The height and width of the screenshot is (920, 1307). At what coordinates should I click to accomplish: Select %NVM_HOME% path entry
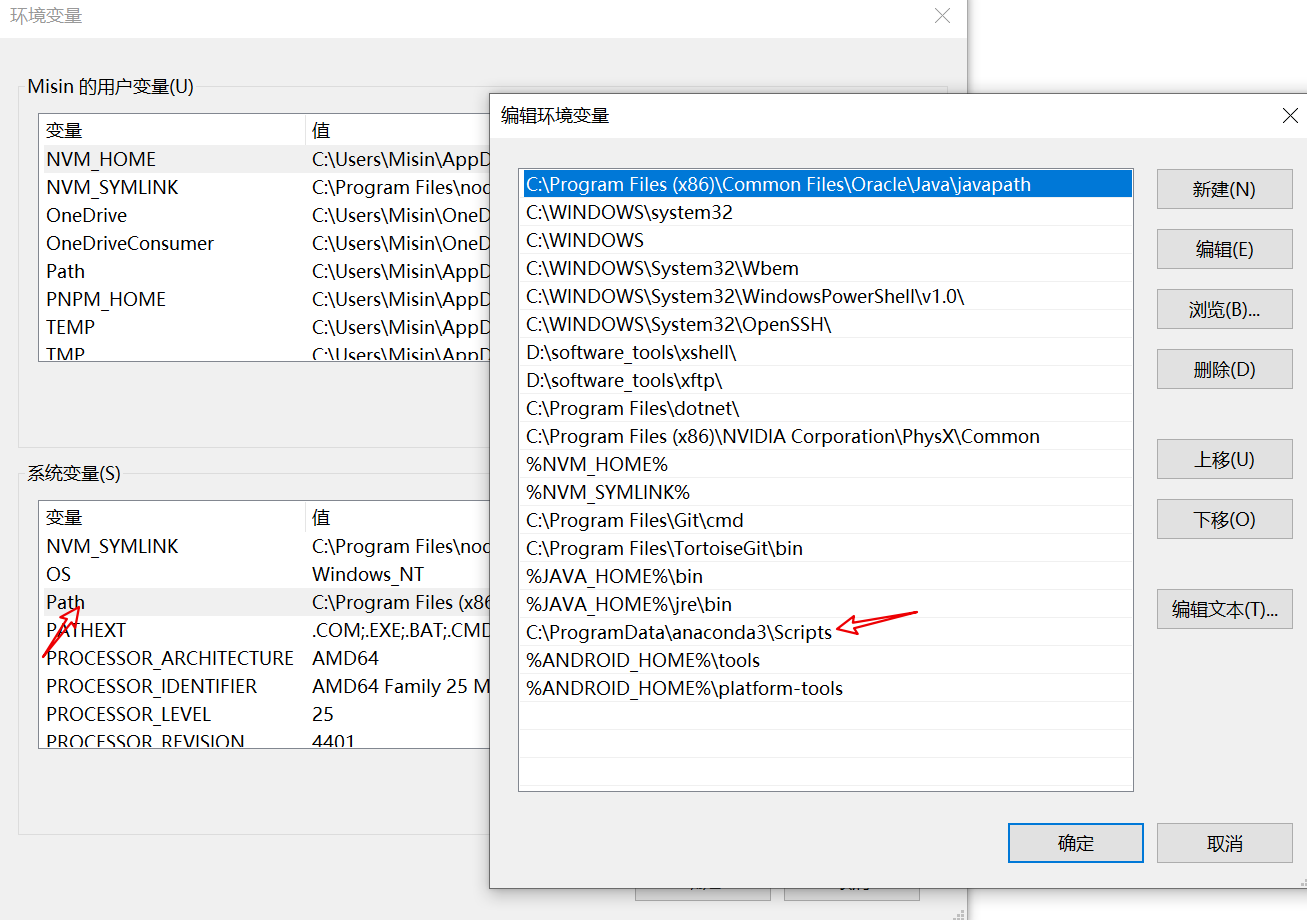(597, 464)
